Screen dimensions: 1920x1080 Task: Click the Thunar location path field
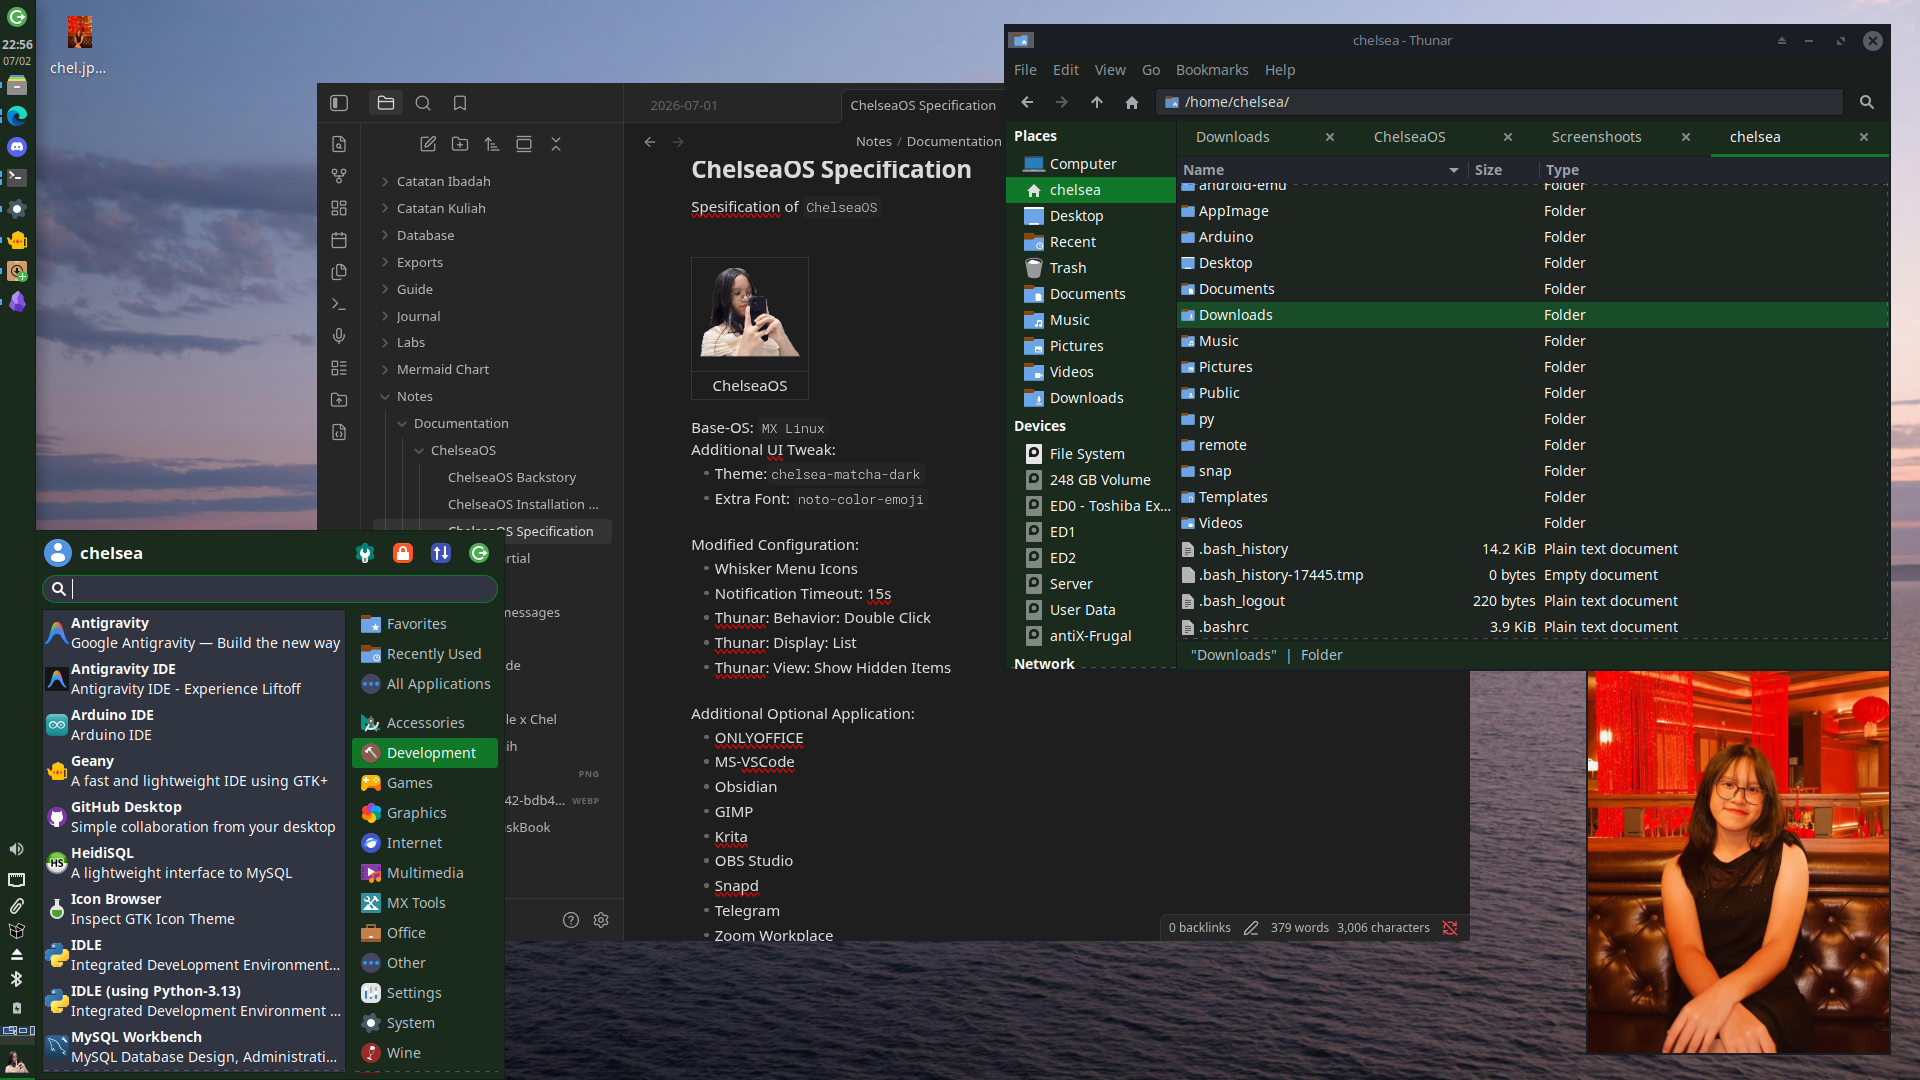tap(1499, 102)
